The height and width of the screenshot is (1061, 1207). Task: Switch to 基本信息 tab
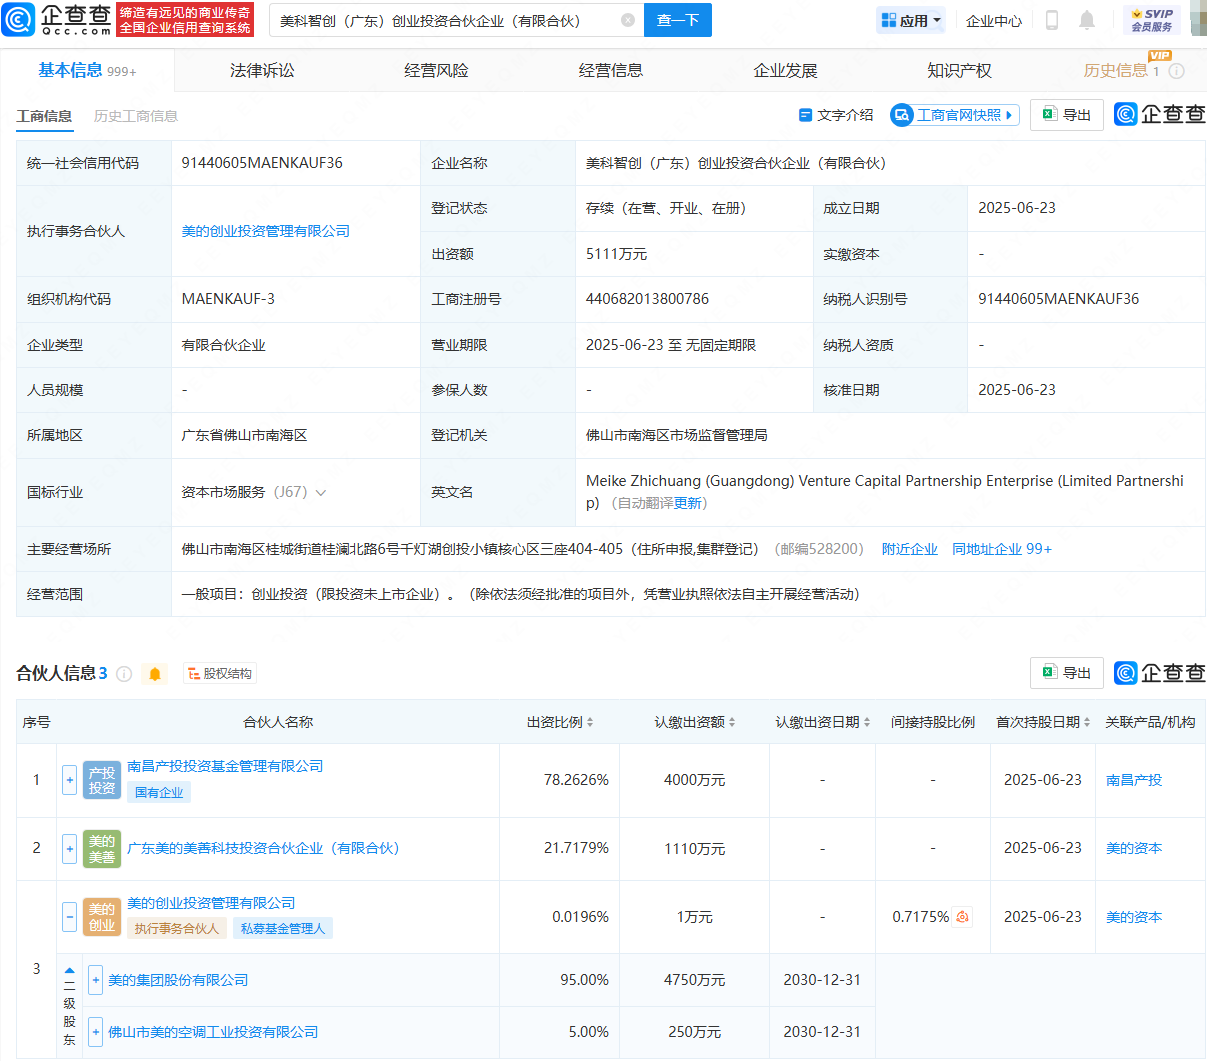87,71
